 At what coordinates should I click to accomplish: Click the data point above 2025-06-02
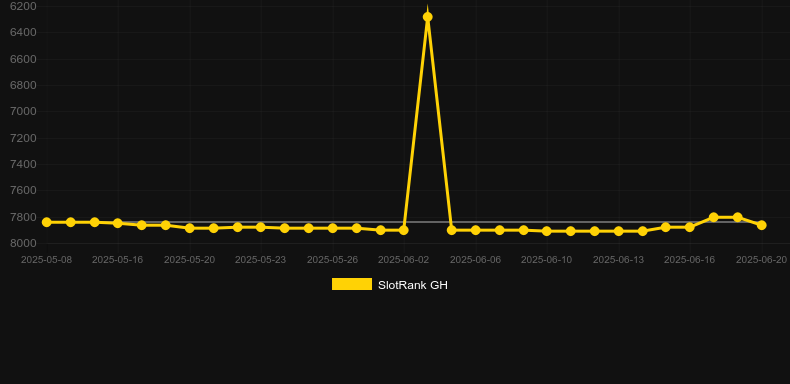(404, 230)
